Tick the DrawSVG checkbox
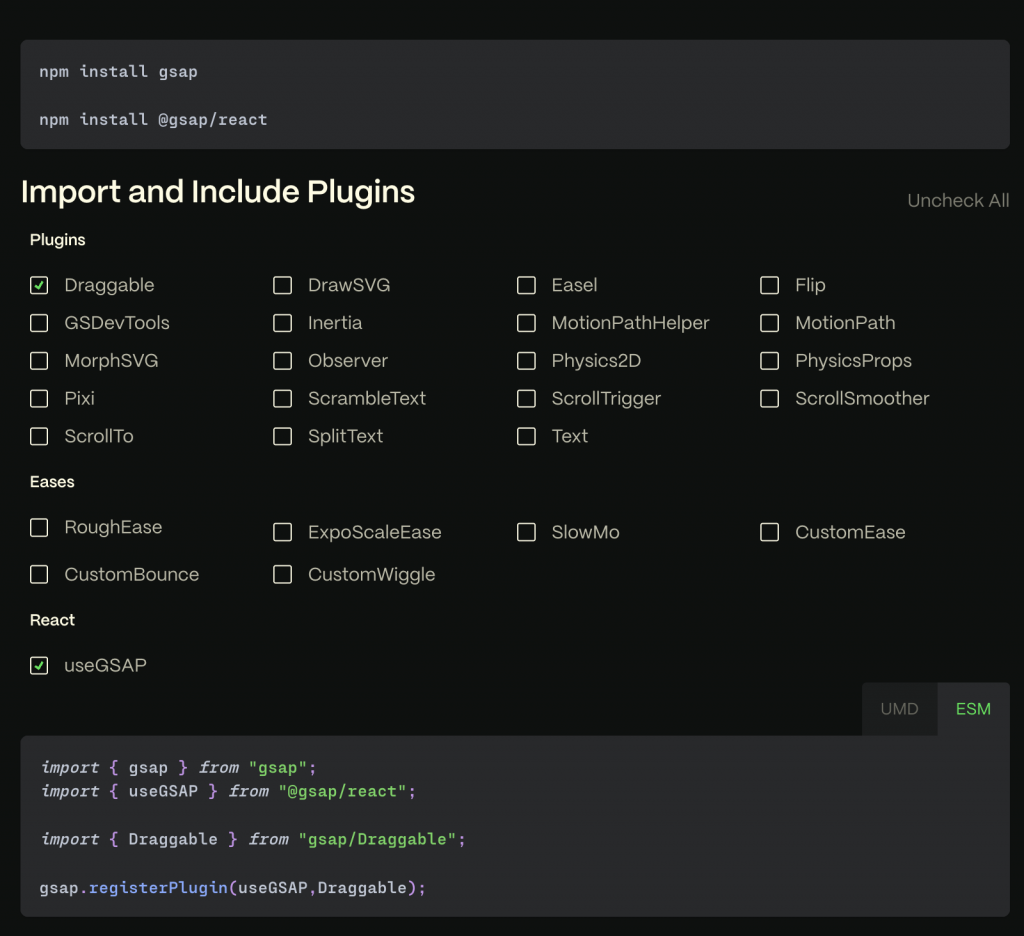The width and height of the screenshot is (1024, 936). coord(283,286)
